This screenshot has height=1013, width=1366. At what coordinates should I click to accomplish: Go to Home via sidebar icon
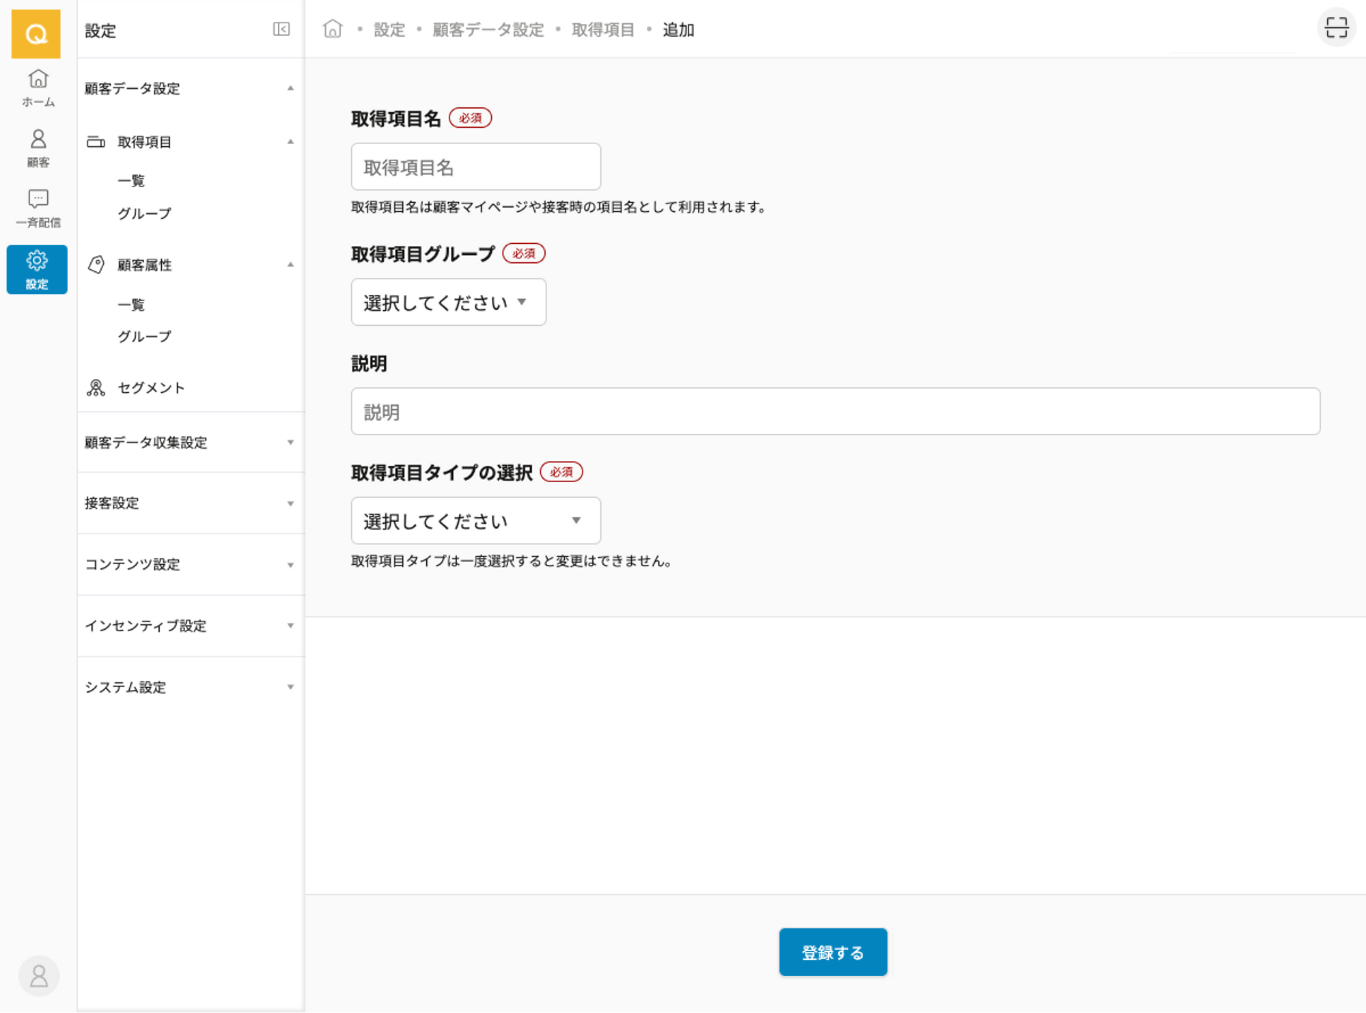point(38,87)
